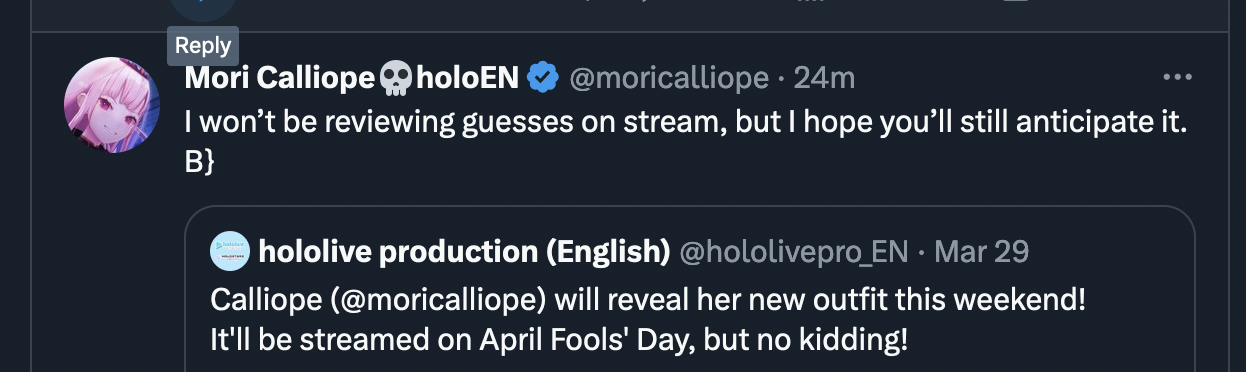1246x372 pixels.
Task: Click the @moricalliope handle beside the name
Action: click(x=669, y=78)
